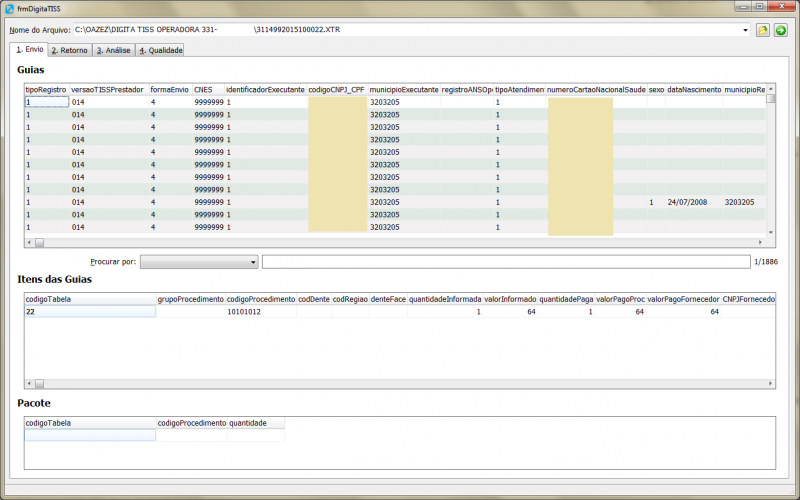The height and width of the screenshot is (500, 800).
Task: Select the first tipoRegistro cell in Guias
Action: coord(46,102)
